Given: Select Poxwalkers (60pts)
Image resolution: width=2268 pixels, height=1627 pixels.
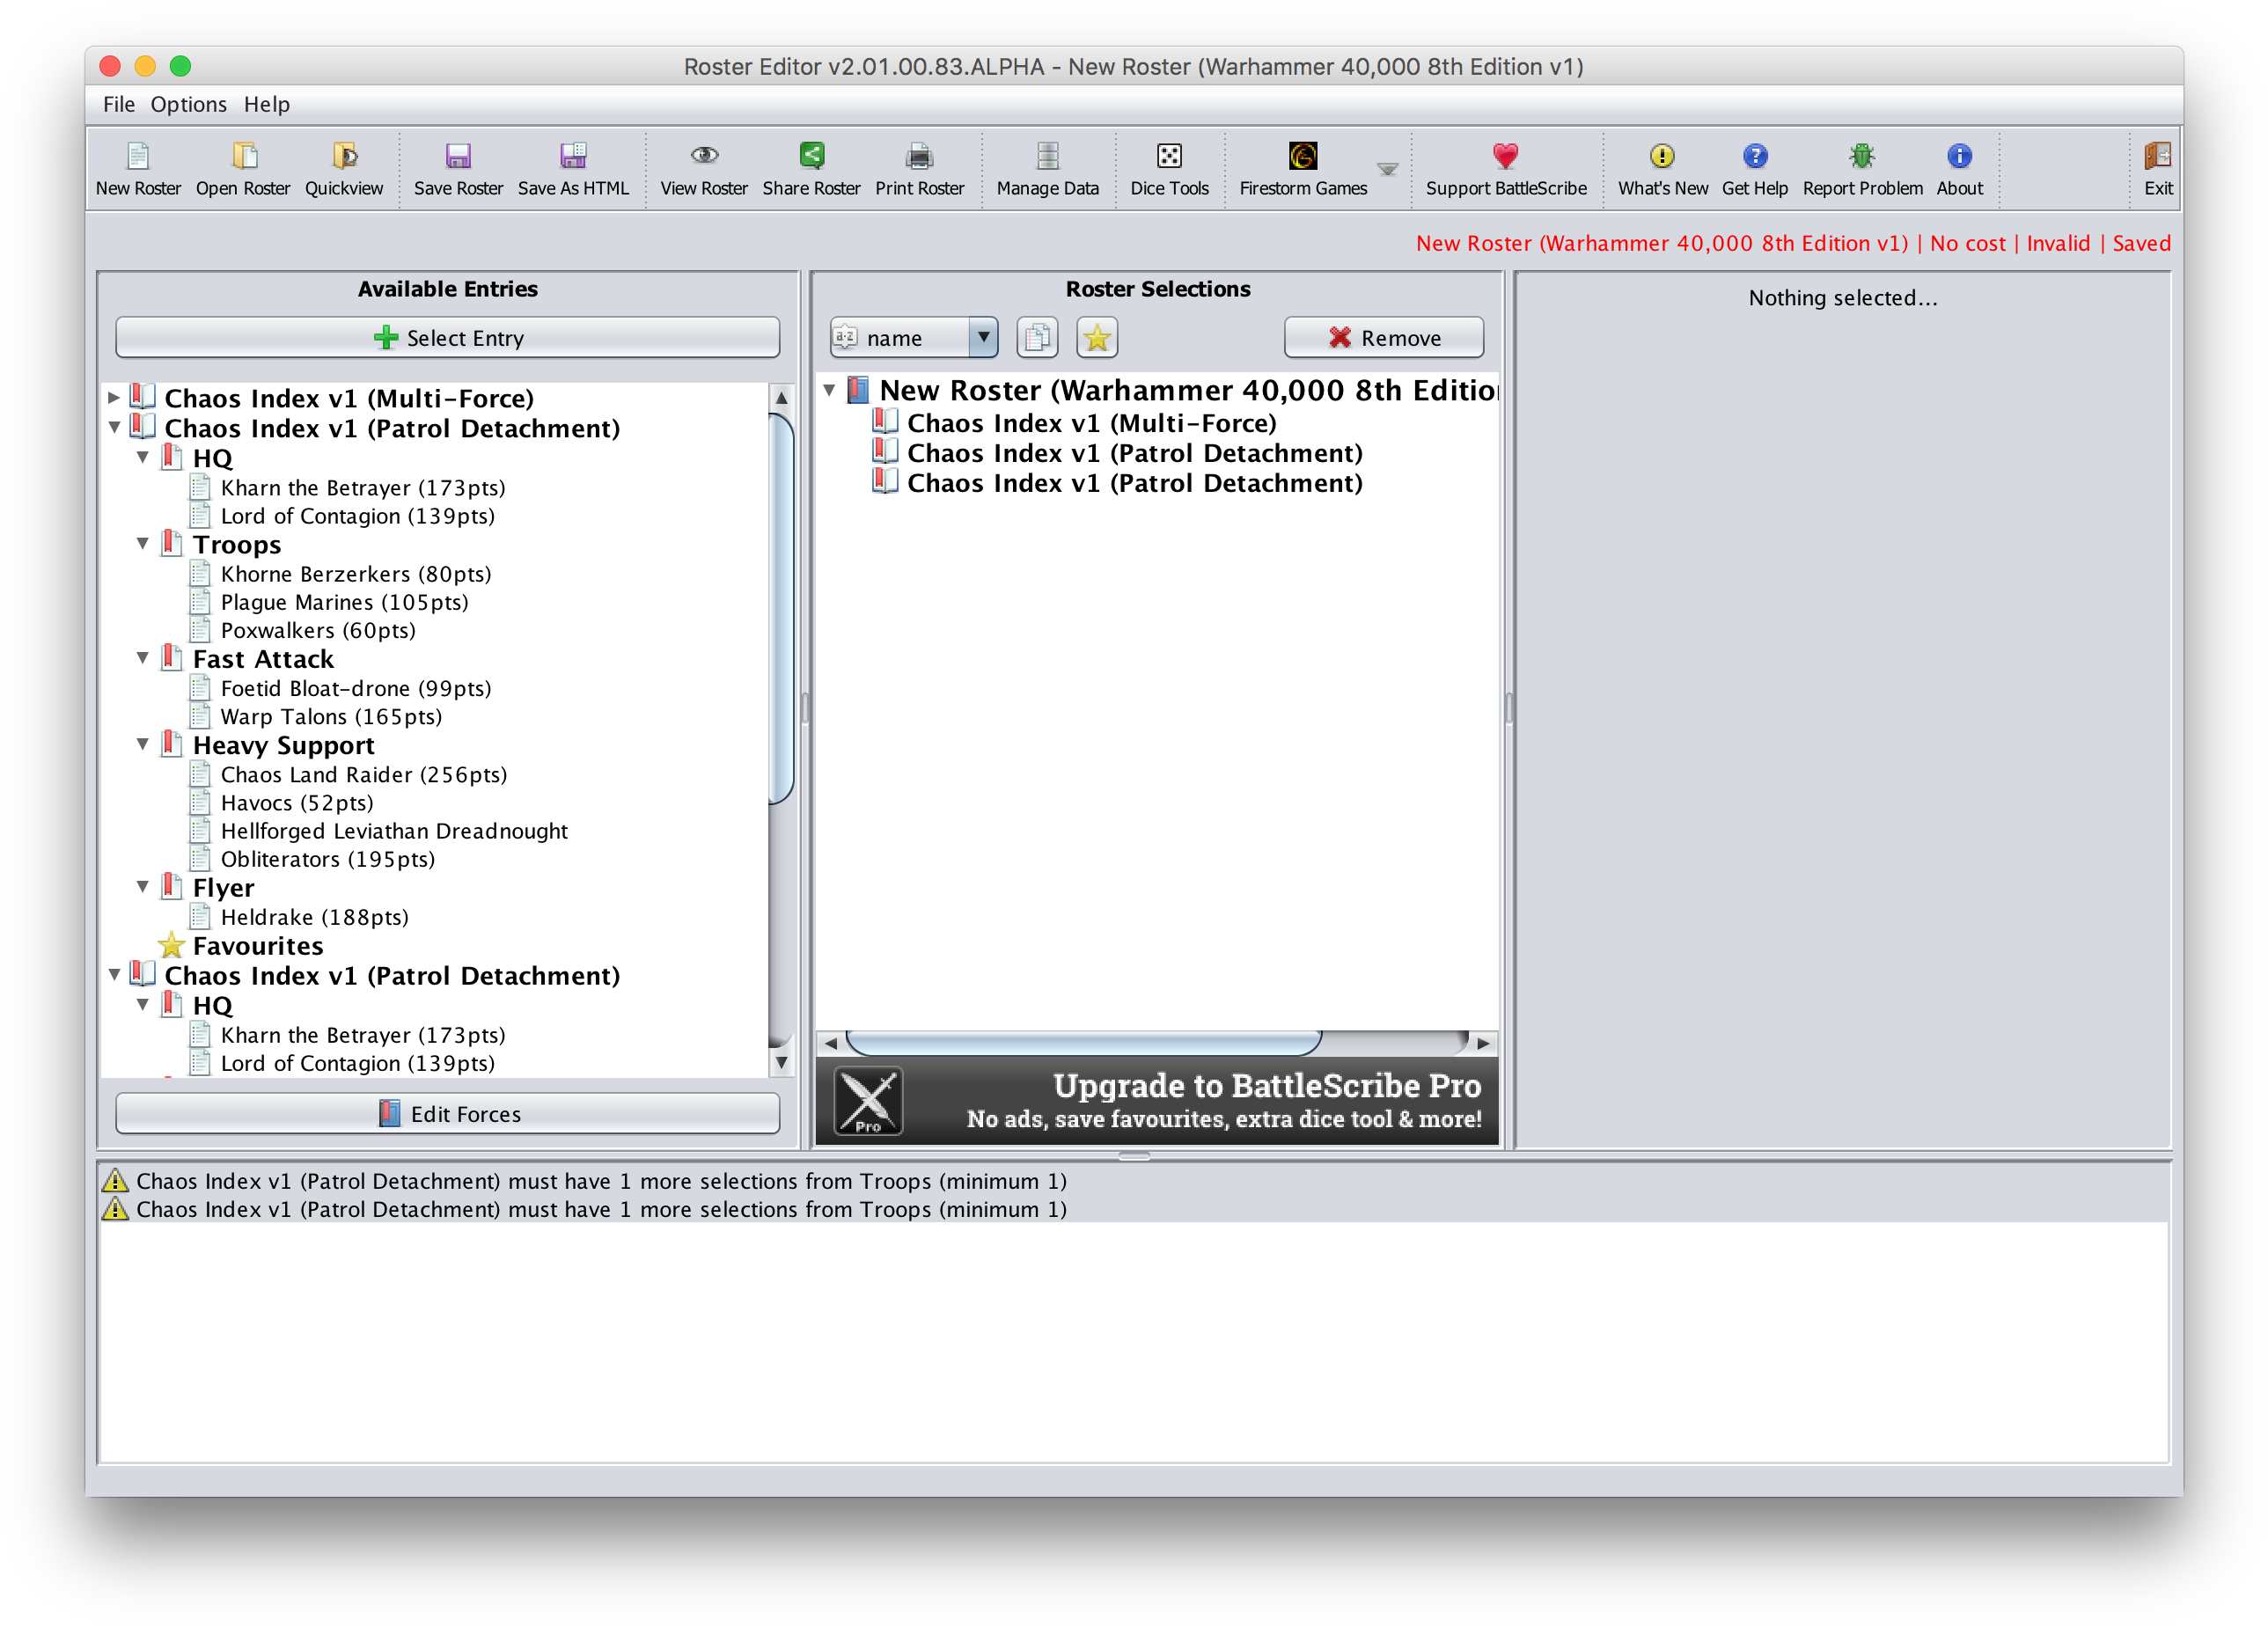Looking at the screenshot, I should (318, 630).
